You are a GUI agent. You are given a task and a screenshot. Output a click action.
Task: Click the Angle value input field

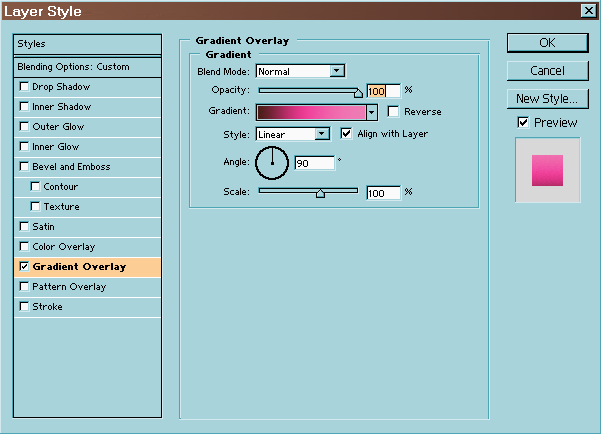coord(314,163)
